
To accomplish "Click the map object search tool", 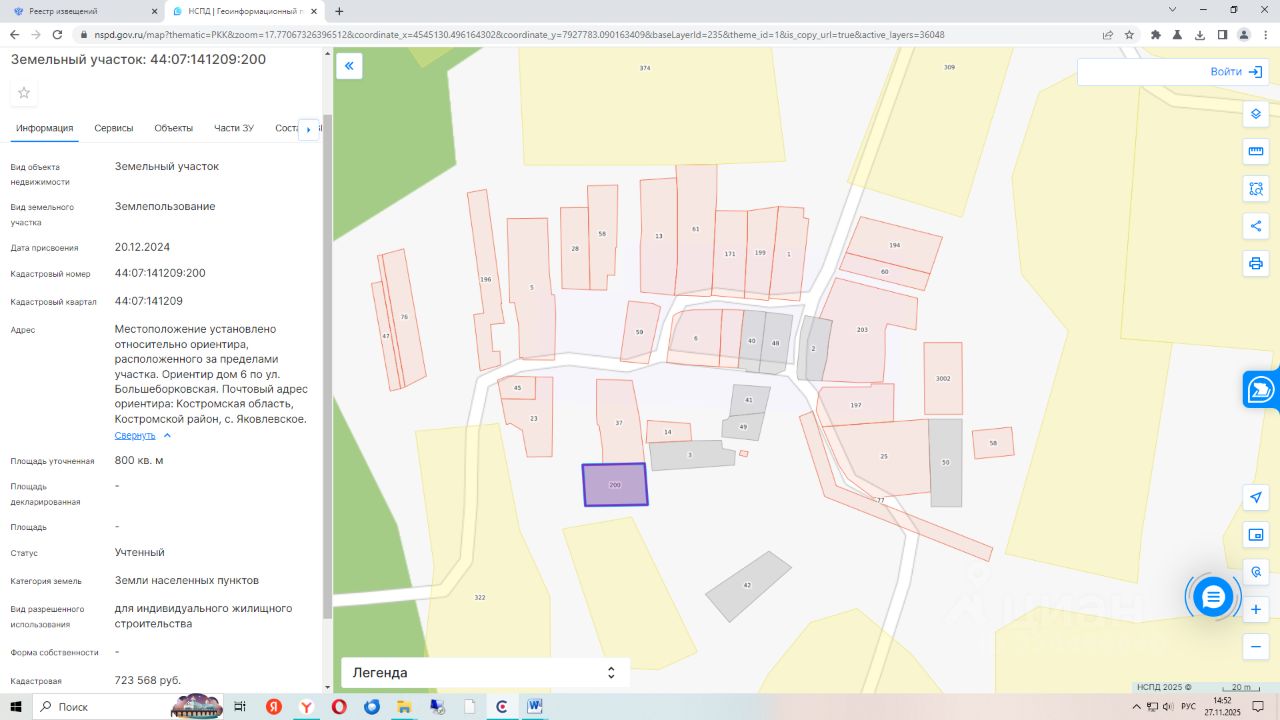I will [1256, 572].
